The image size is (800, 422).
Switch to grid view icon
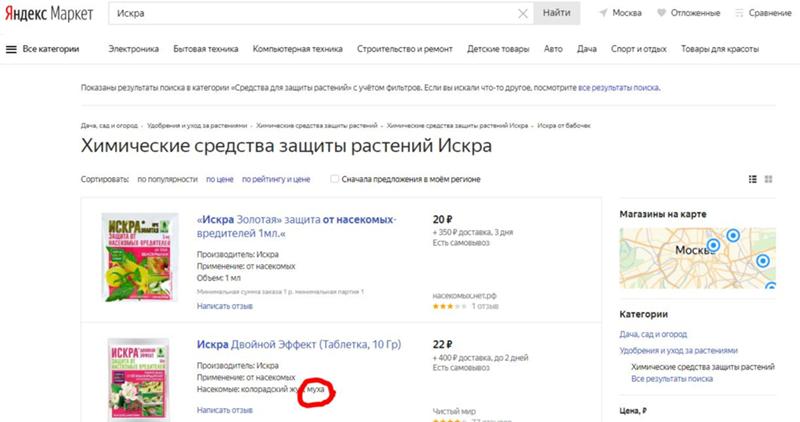[x=768, y=179]
